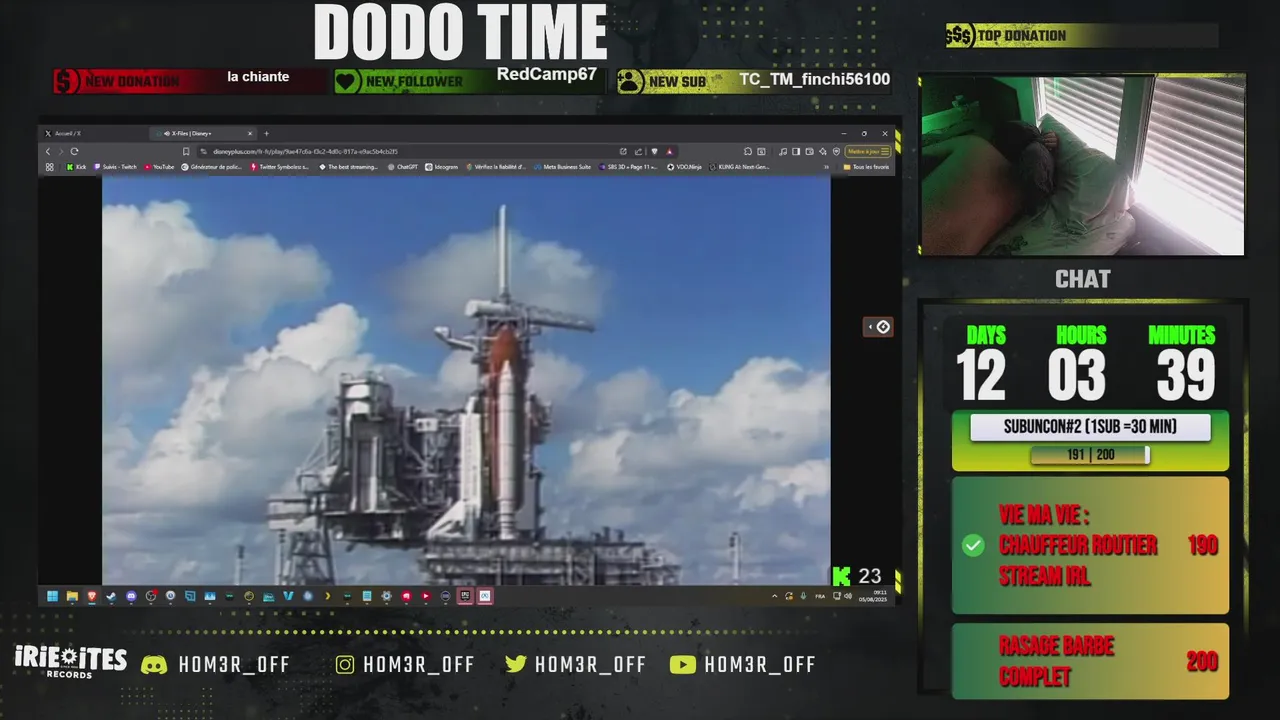Click the Instagram HOM3R_OFF handle

[x=418, y=665]
